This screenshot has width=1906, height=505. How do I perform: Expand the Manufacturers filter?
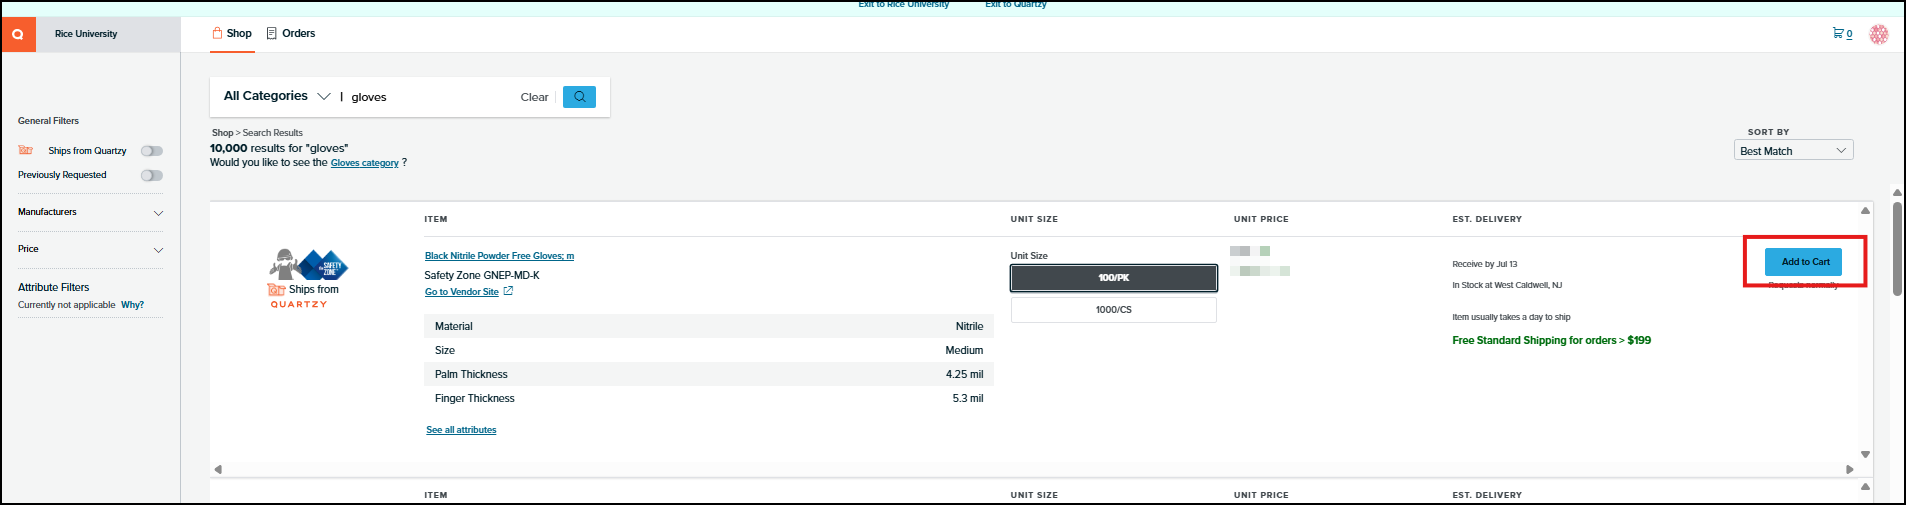90,212
